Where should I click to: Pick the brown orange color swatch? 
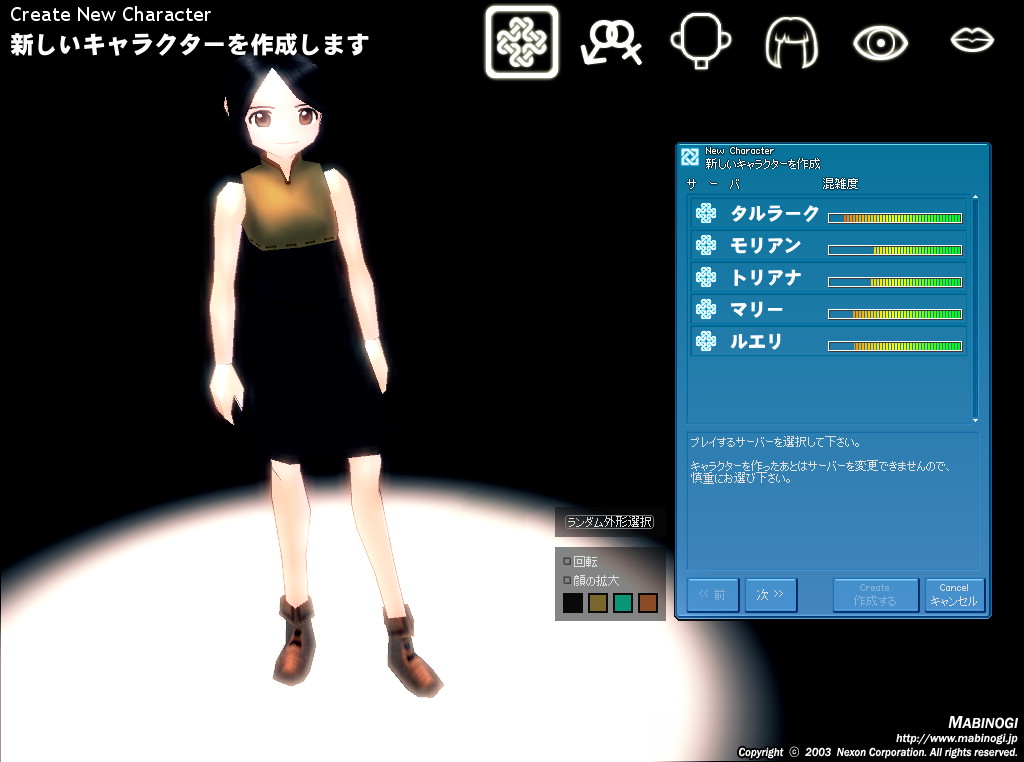647,603
